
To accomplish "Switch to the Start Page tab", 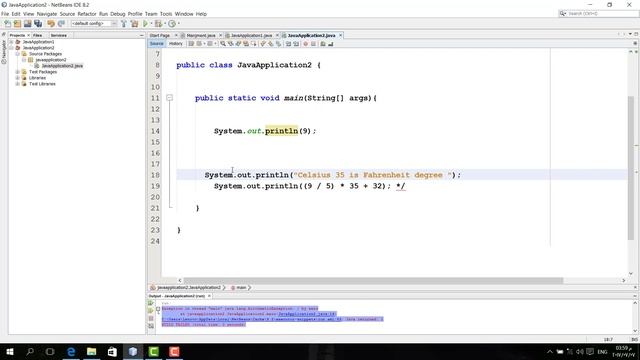I will [160, 36].
